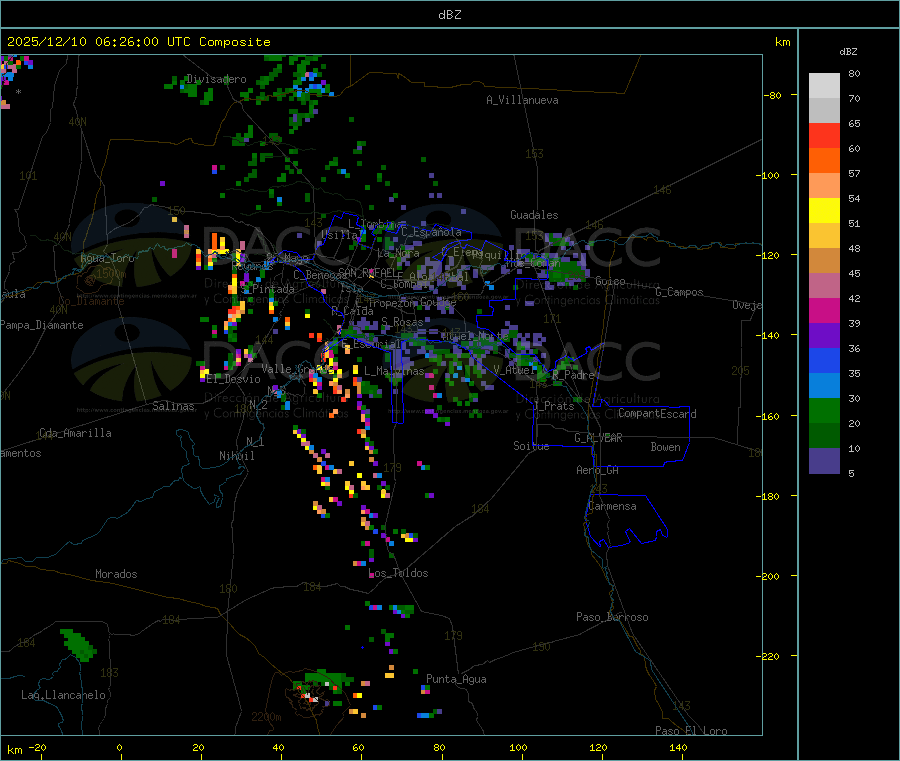Click the "dBZ" heading above the color scale
Screen dimensions: 900x761
(x=848, y=52)
